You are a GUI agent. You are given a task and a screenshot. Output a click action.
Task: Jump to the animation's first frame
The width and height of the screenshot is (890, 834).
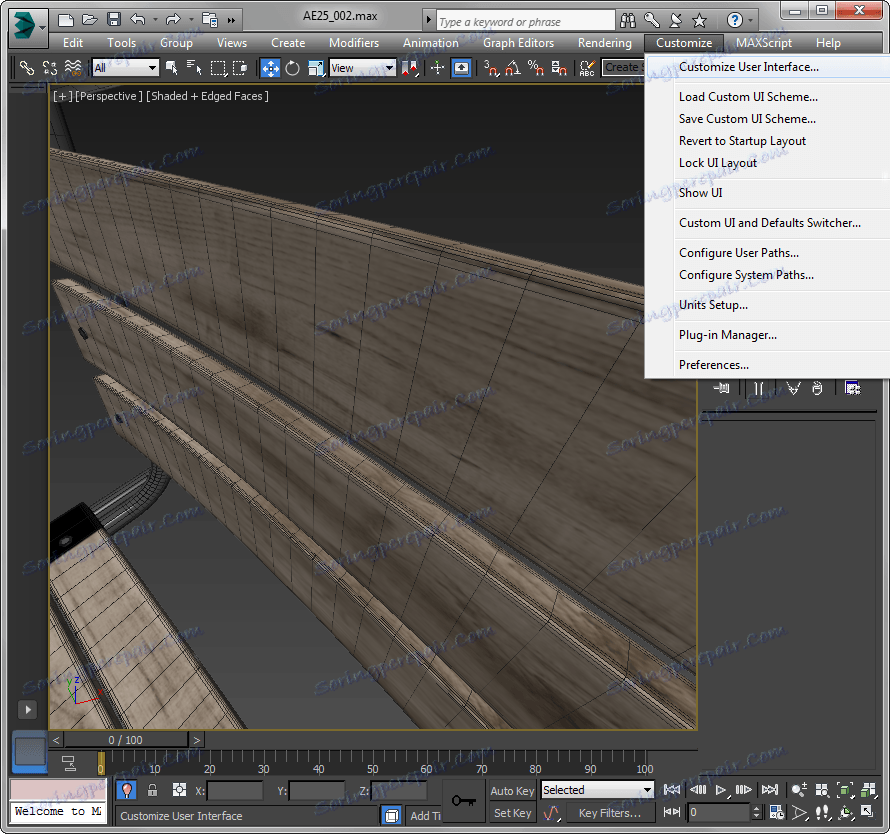click(x=672, y=790)
